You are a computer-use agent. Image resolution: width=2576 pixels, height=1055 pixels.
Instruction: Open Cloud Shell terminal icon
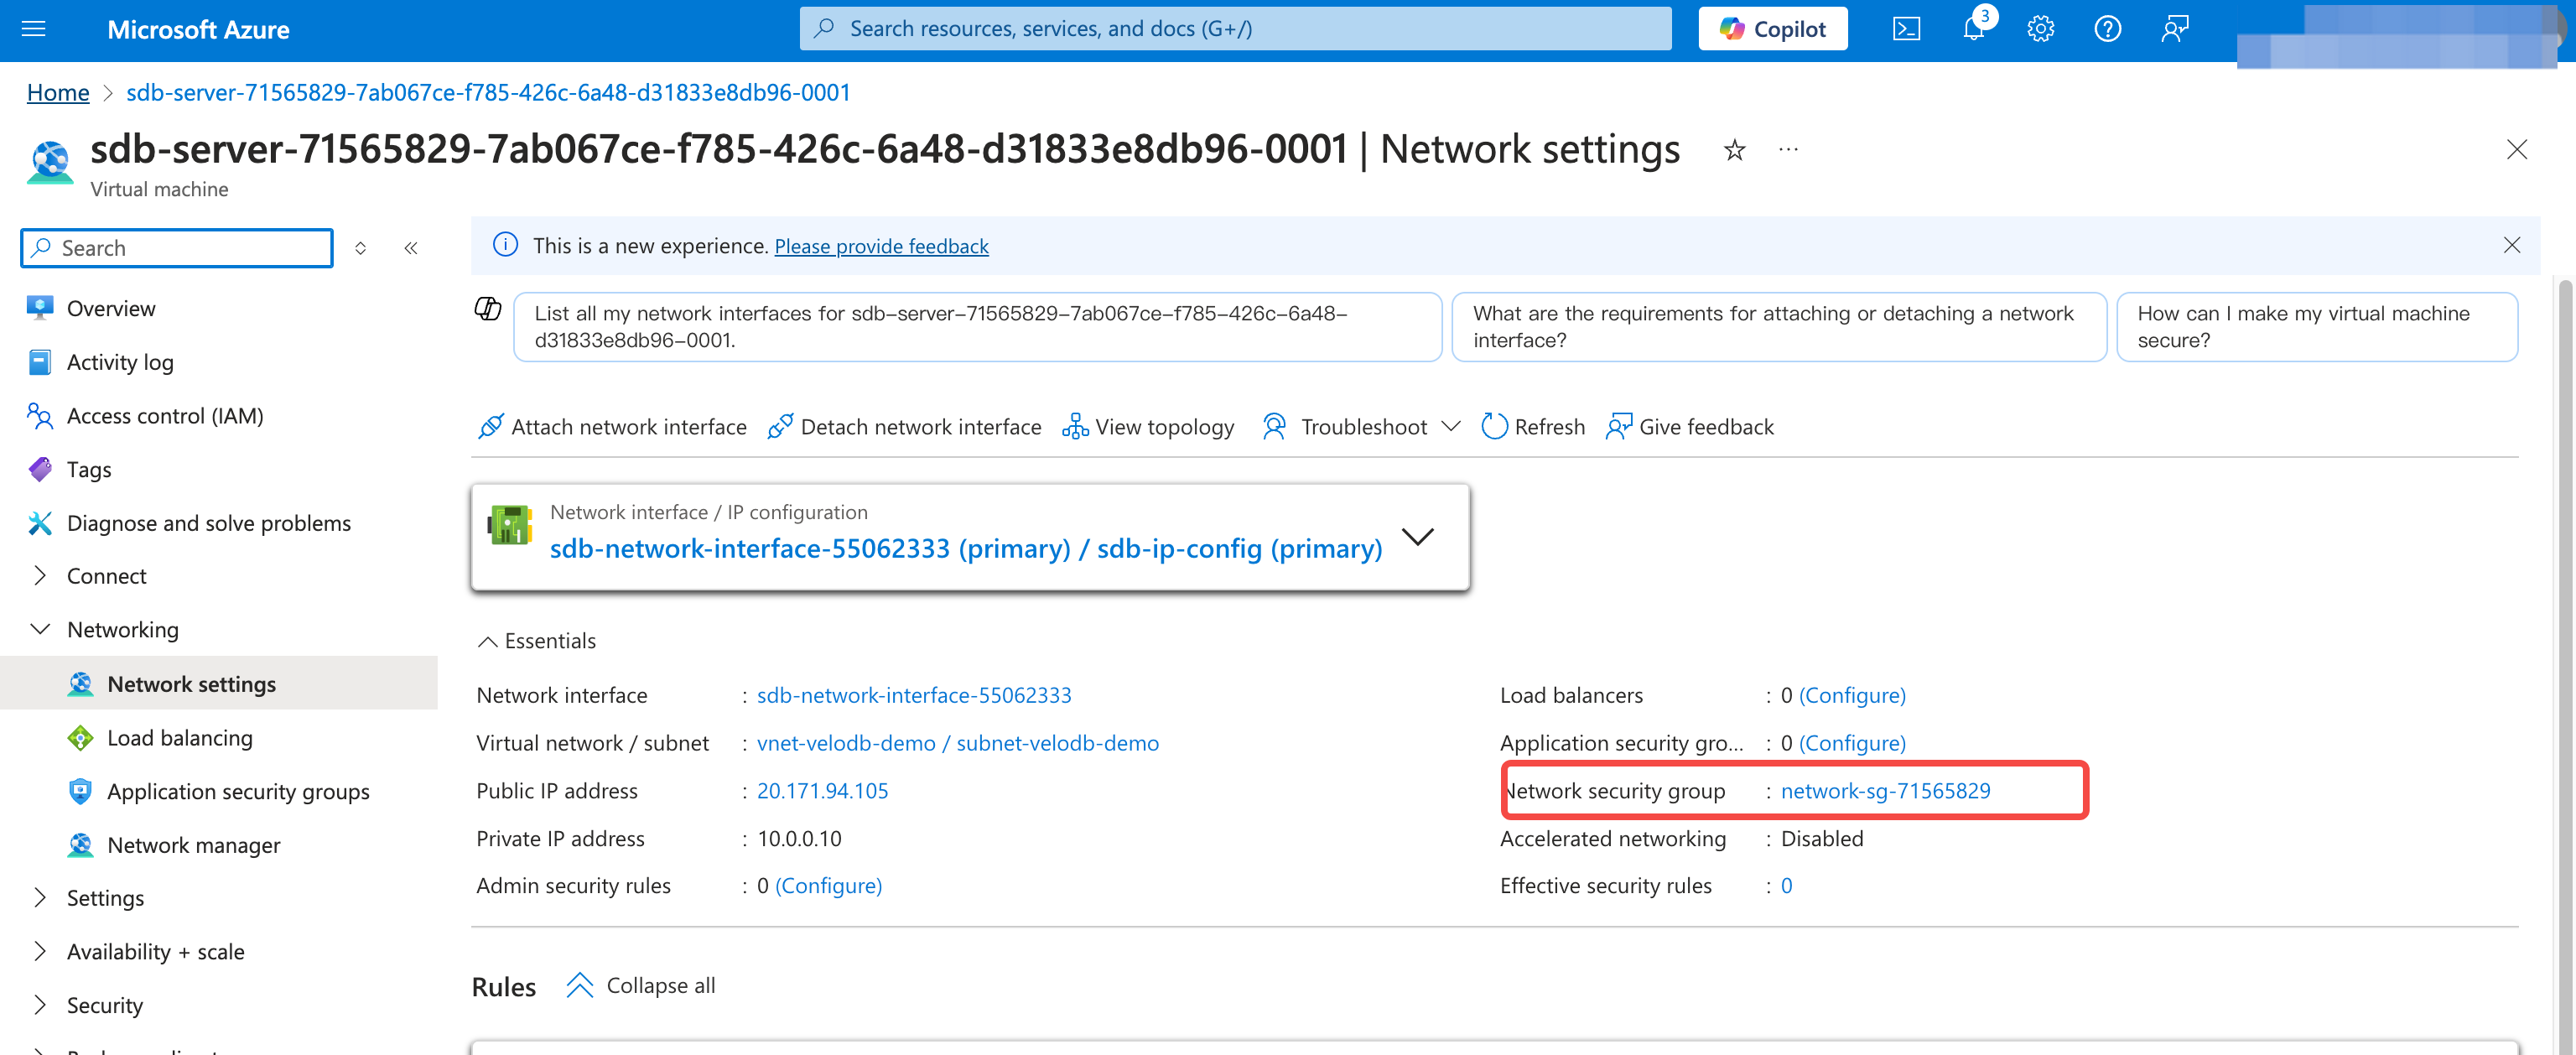tap(1906, 29)
